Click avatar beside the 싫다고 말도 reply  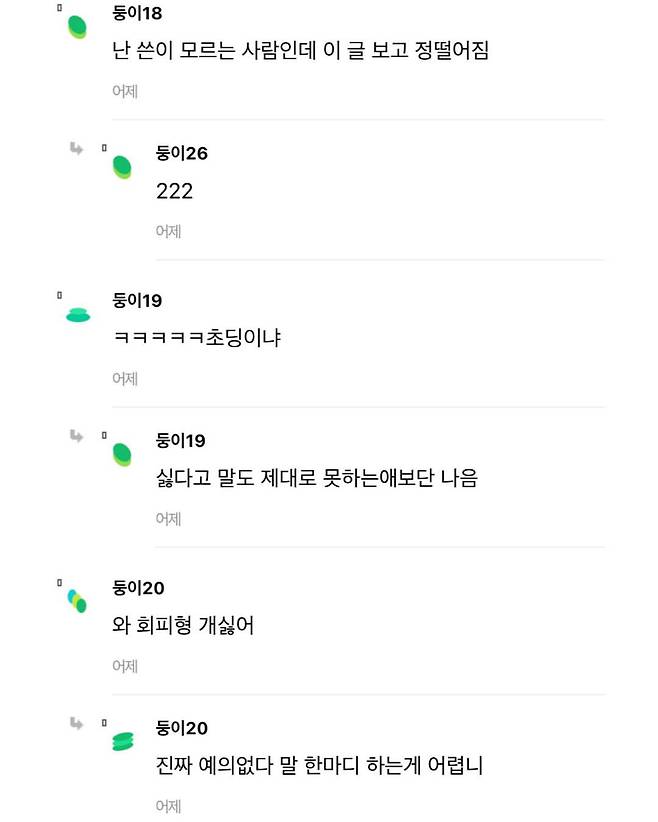(122, 455)
